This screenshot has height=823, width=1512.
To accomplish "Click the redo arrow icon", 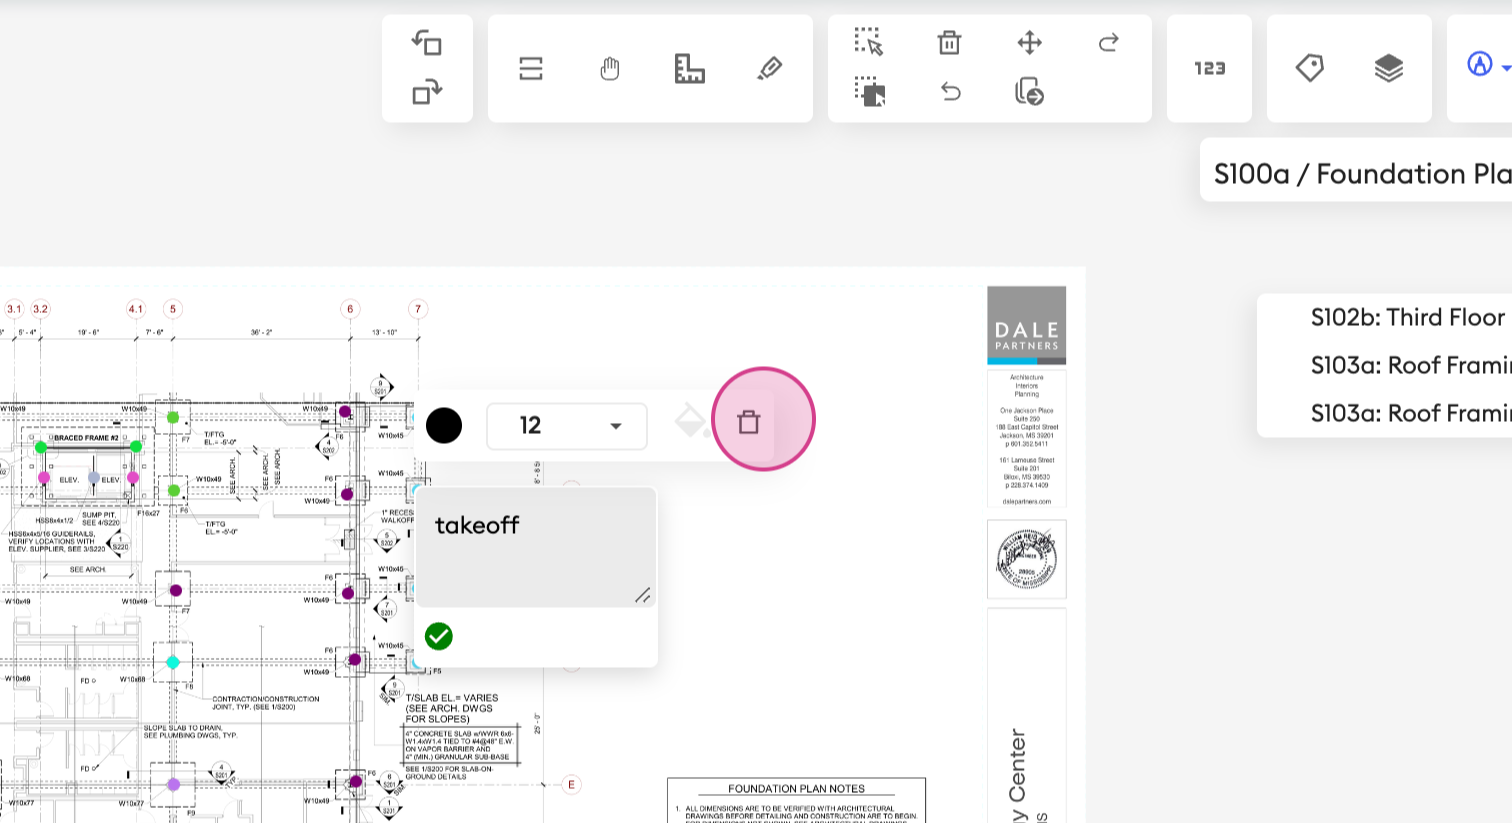I will [1108, 42].
